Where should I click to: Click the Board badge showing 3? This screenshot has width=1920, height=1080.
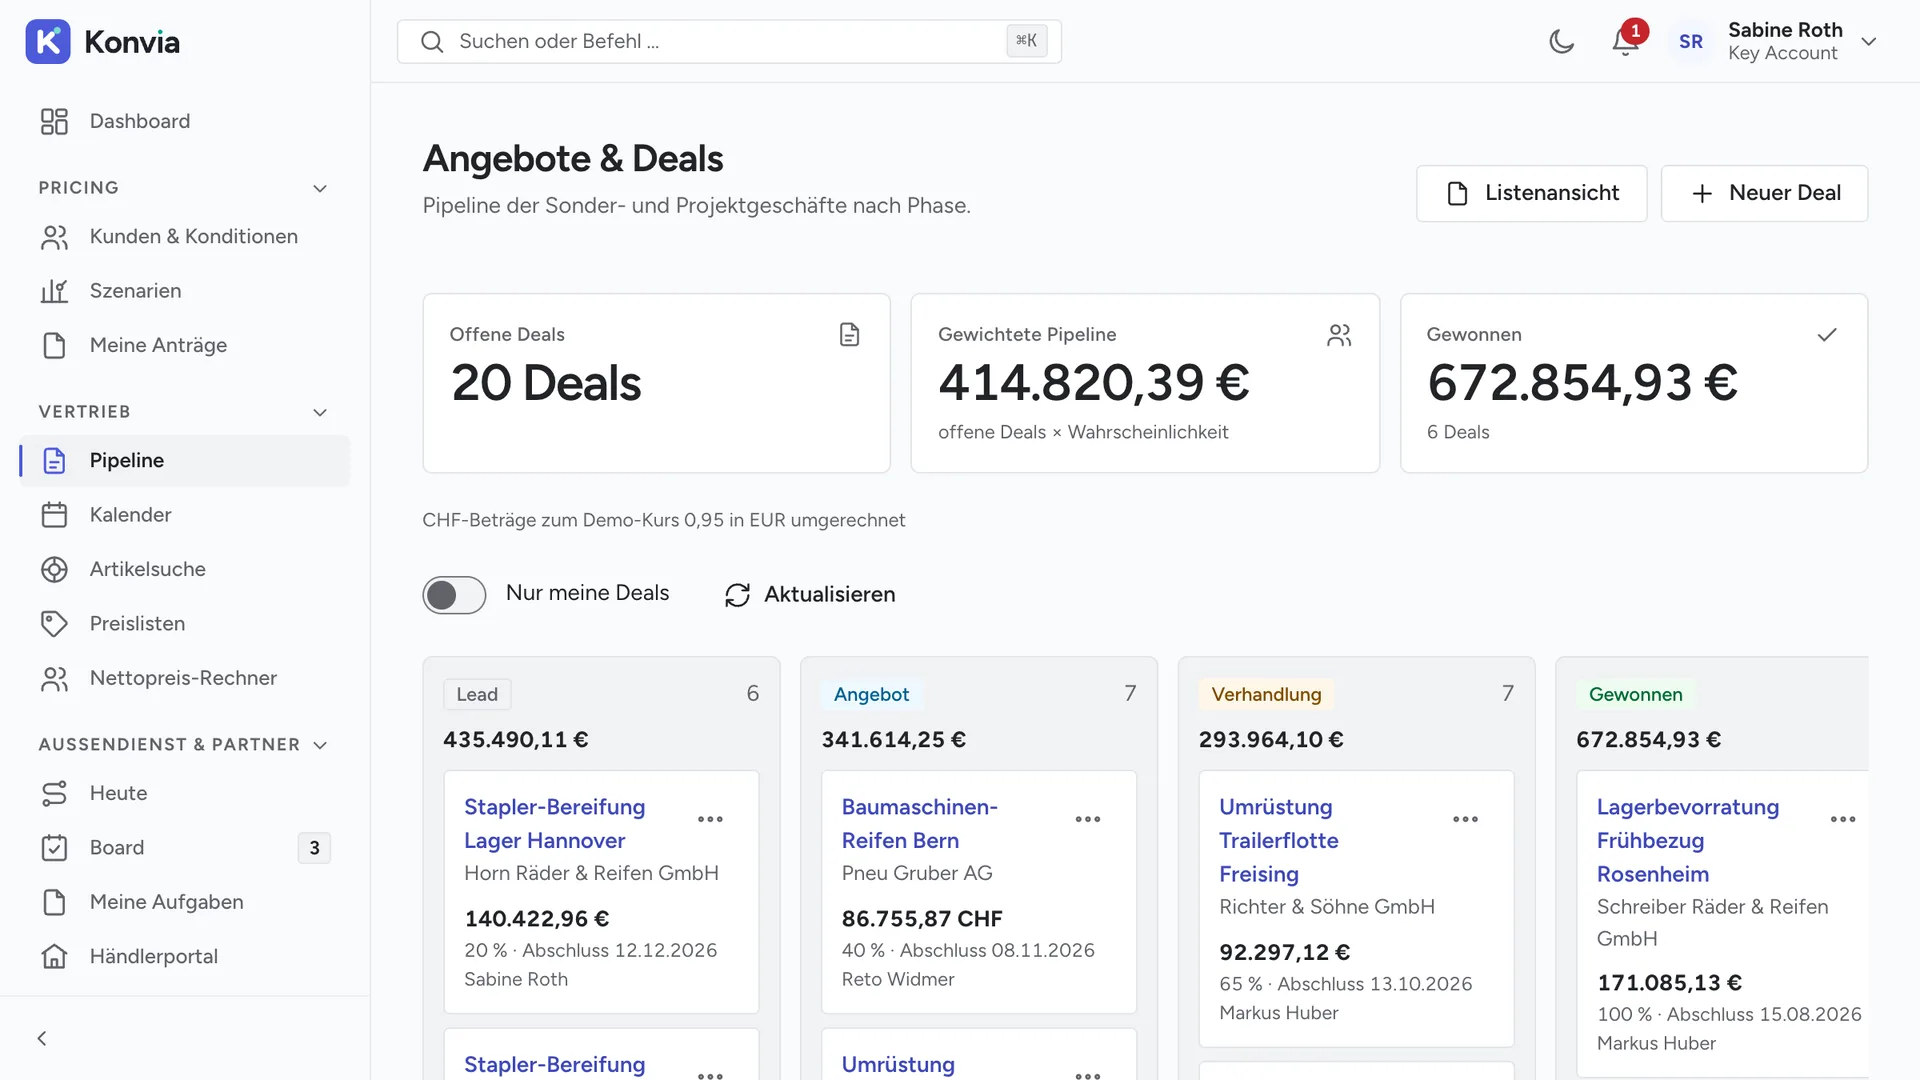pyautogui.click(x=314, y=848)
